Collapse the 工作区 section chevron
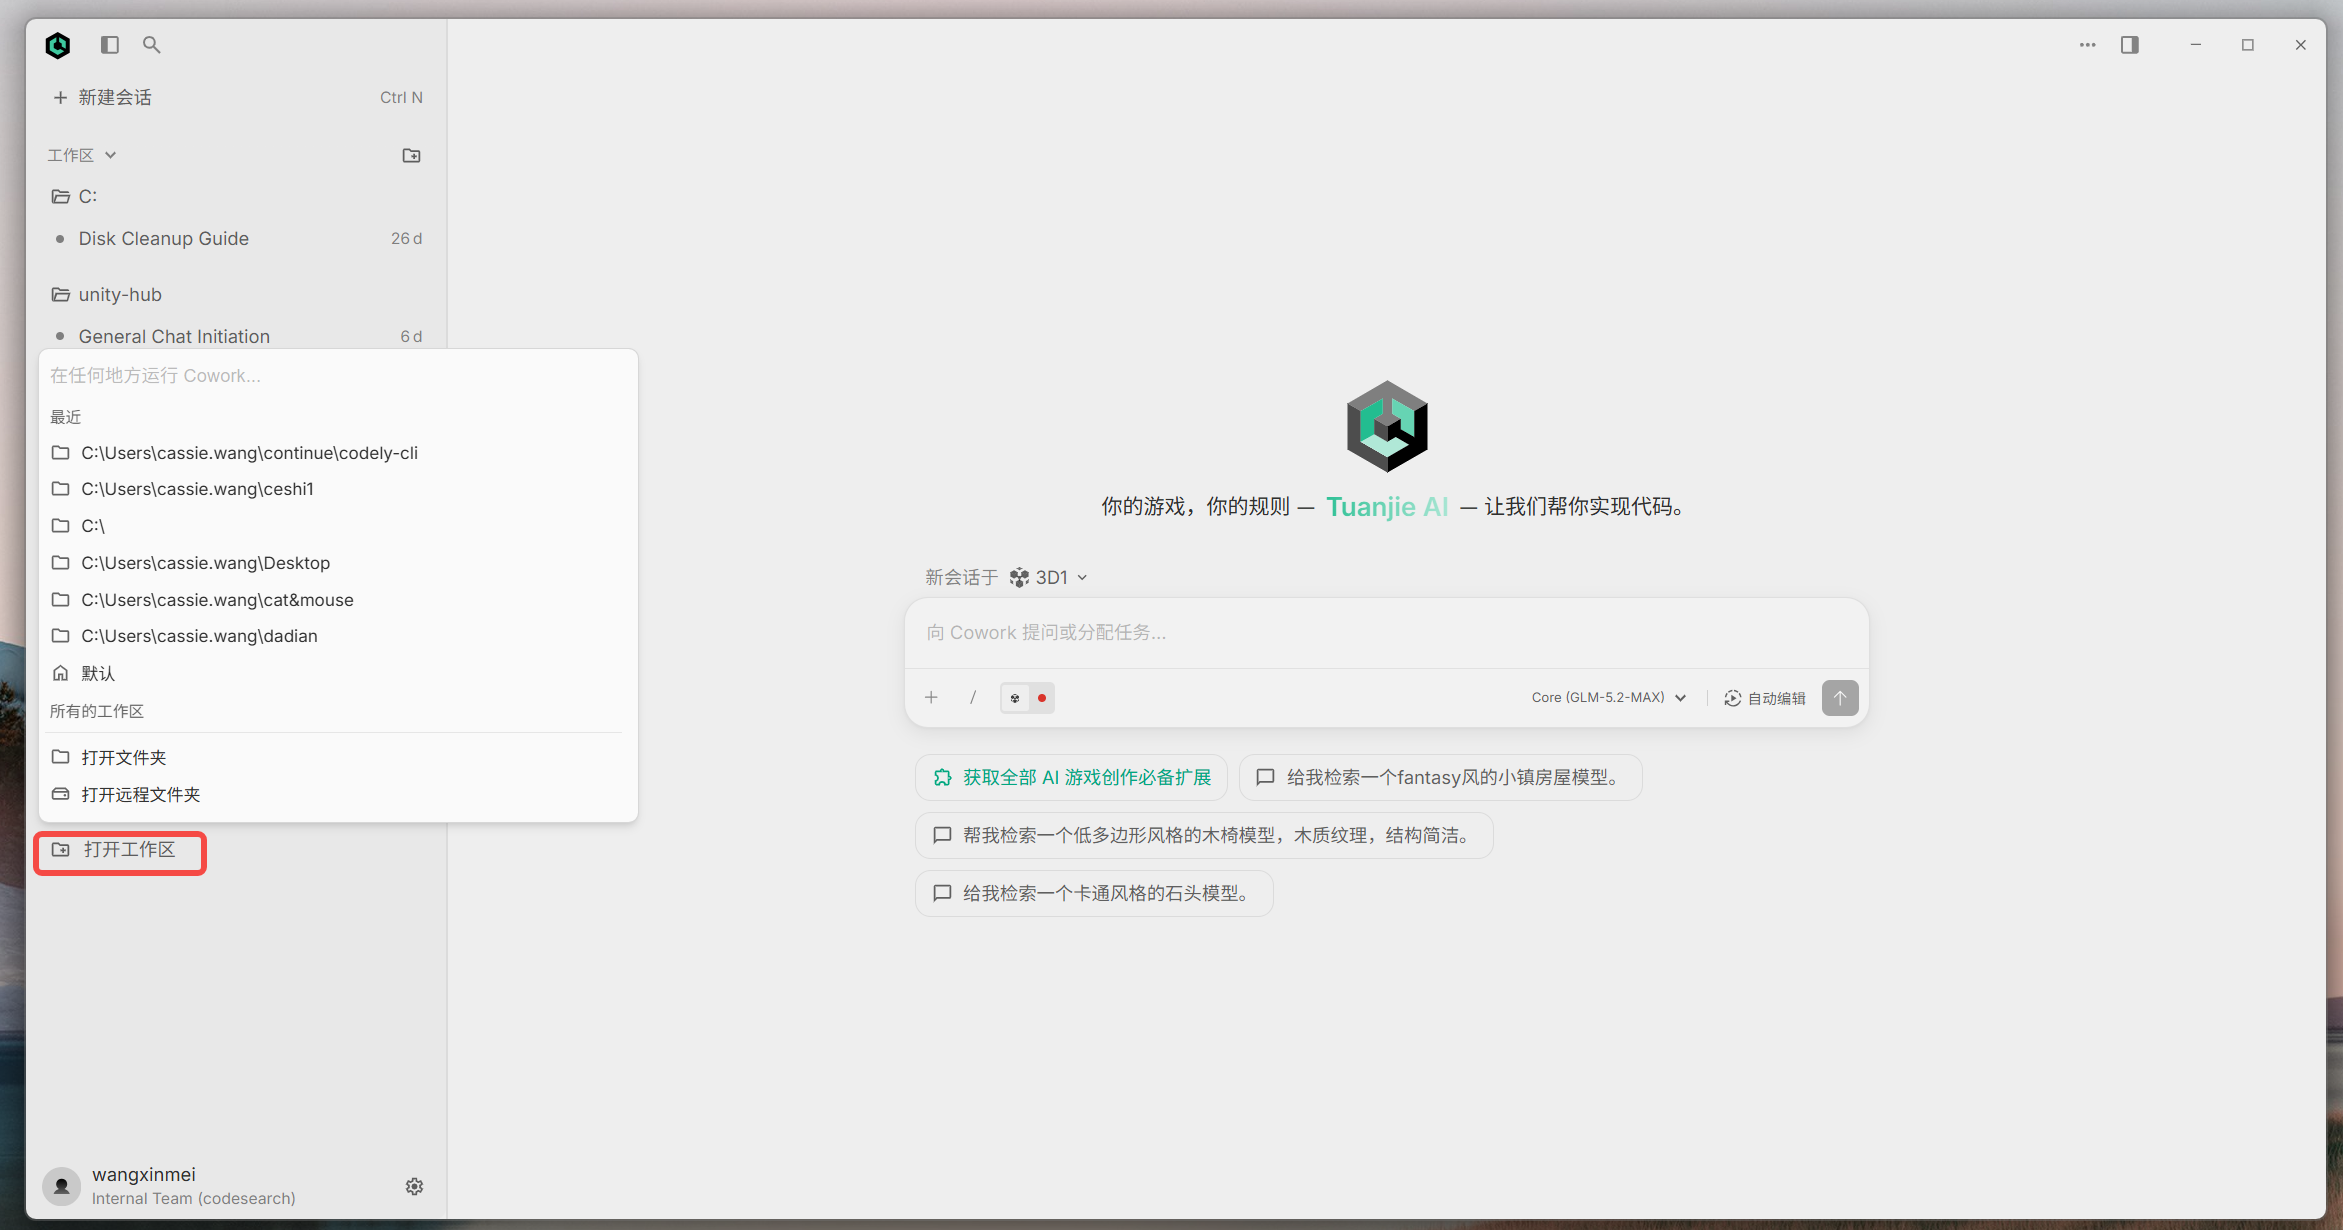This screenshot has width=2343, height=1230. (111, 155)
